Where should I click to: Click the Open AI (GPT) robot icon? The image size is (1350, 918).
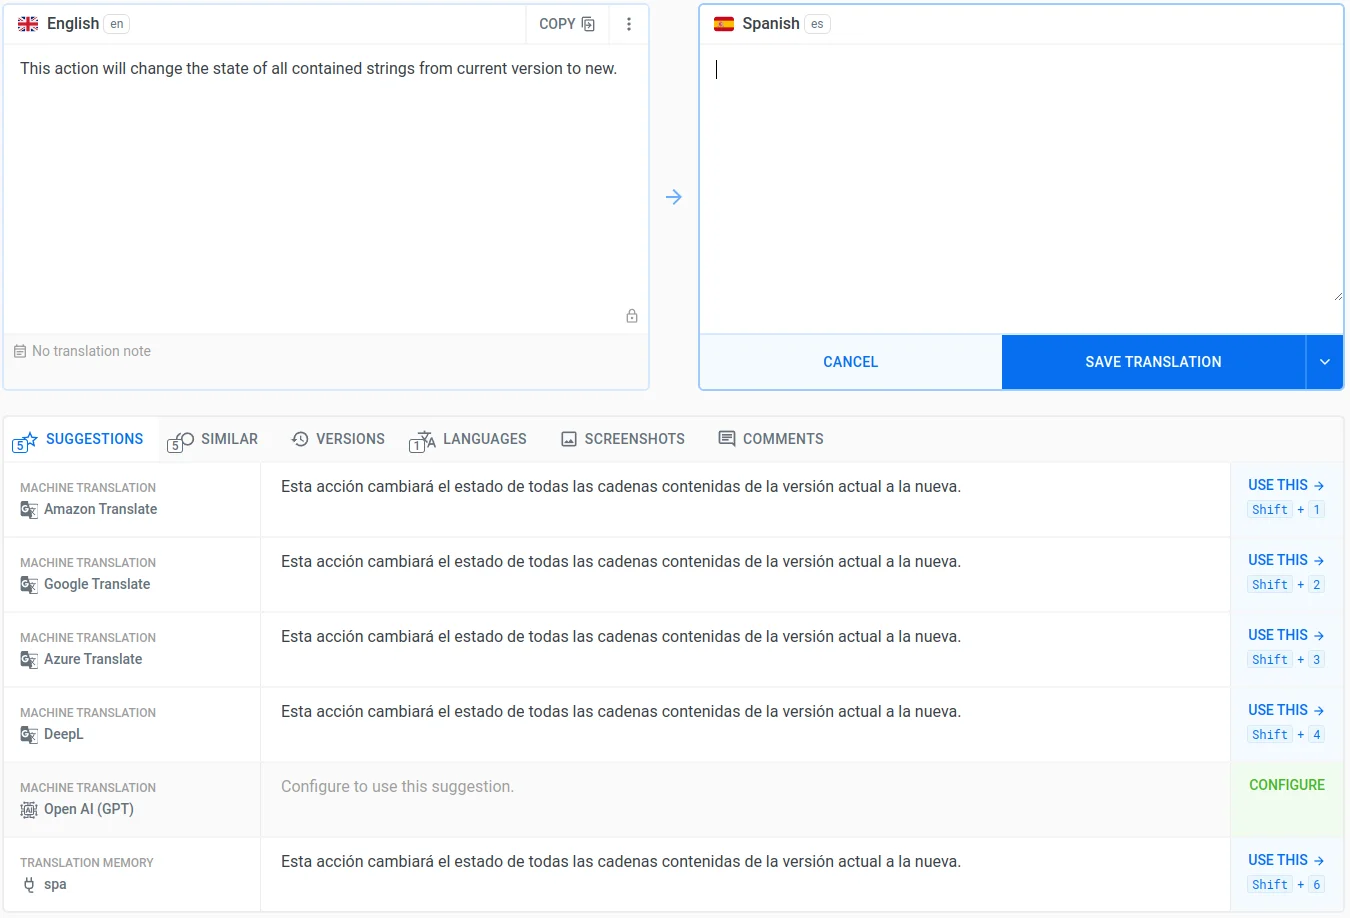click(28, 809)
